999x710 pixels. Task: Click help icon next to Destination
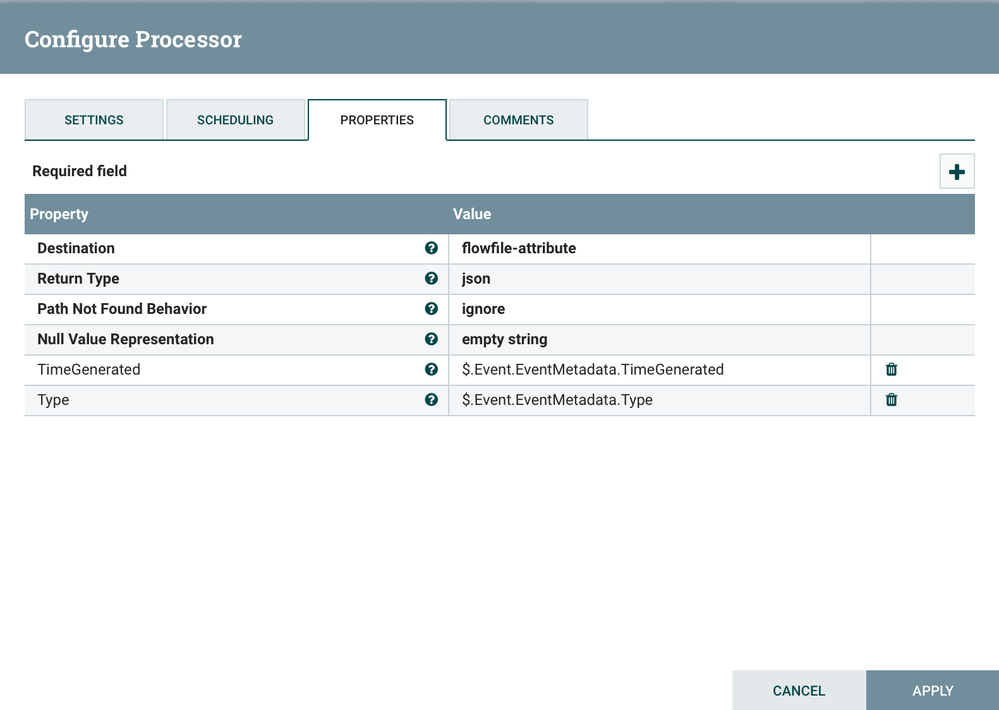(431, 248)
